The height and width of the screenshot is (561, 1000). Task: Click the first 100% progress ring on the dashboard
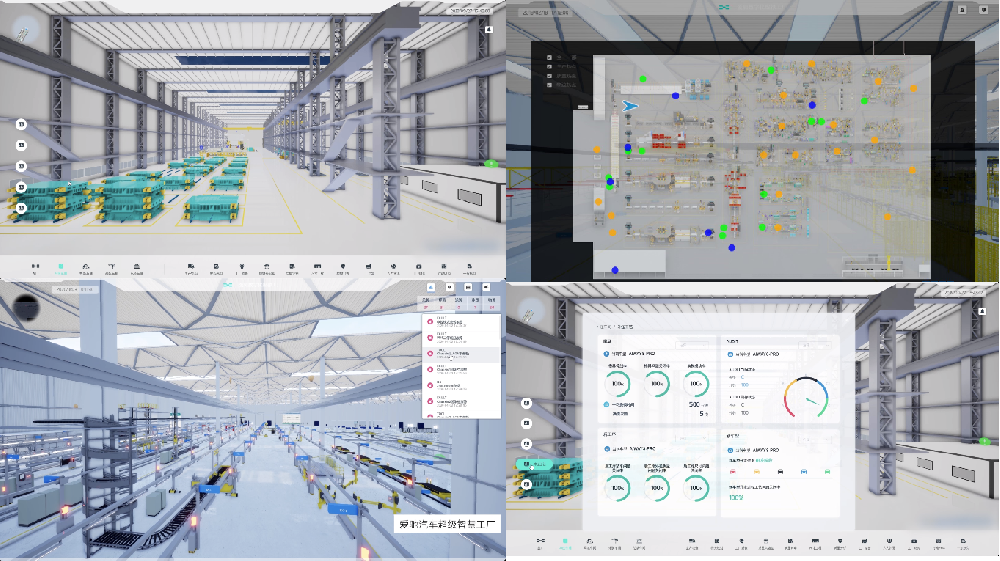tap(617, 383)
